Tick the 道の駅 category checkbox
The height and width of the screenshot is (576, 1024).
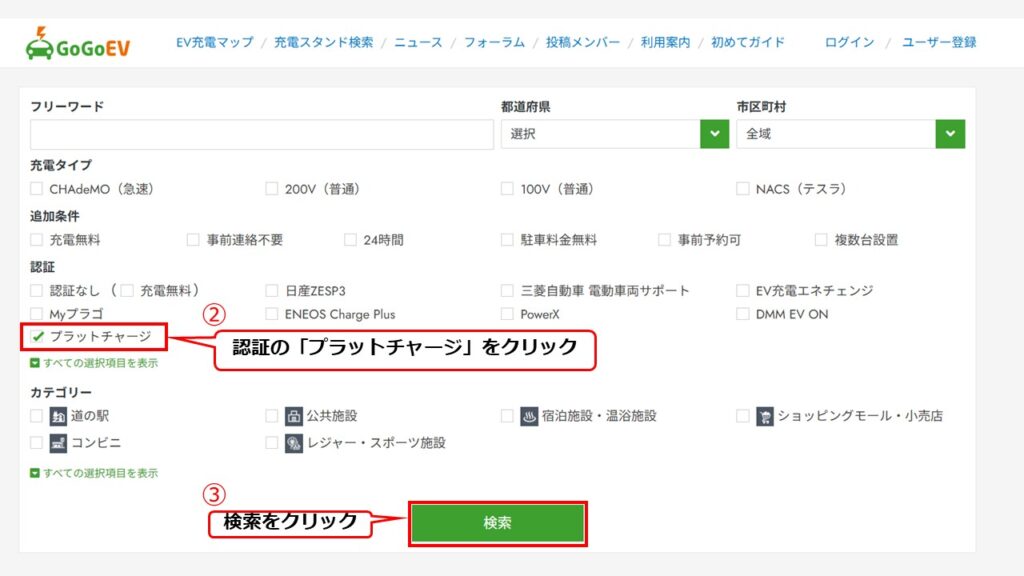pyautogui.click(x=37, y=416)
